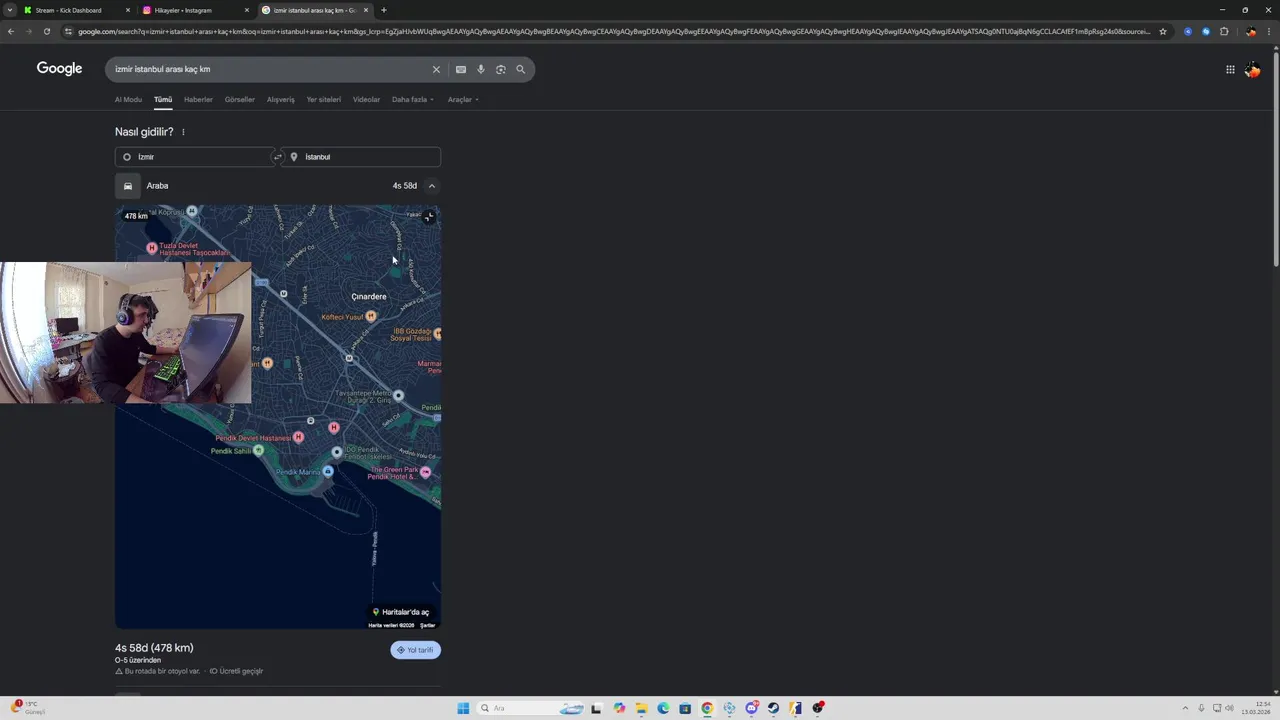Viewport: 1280px width, 720px height.
Task: Click the Çınardere label on map
Action: tap(369, 297)
